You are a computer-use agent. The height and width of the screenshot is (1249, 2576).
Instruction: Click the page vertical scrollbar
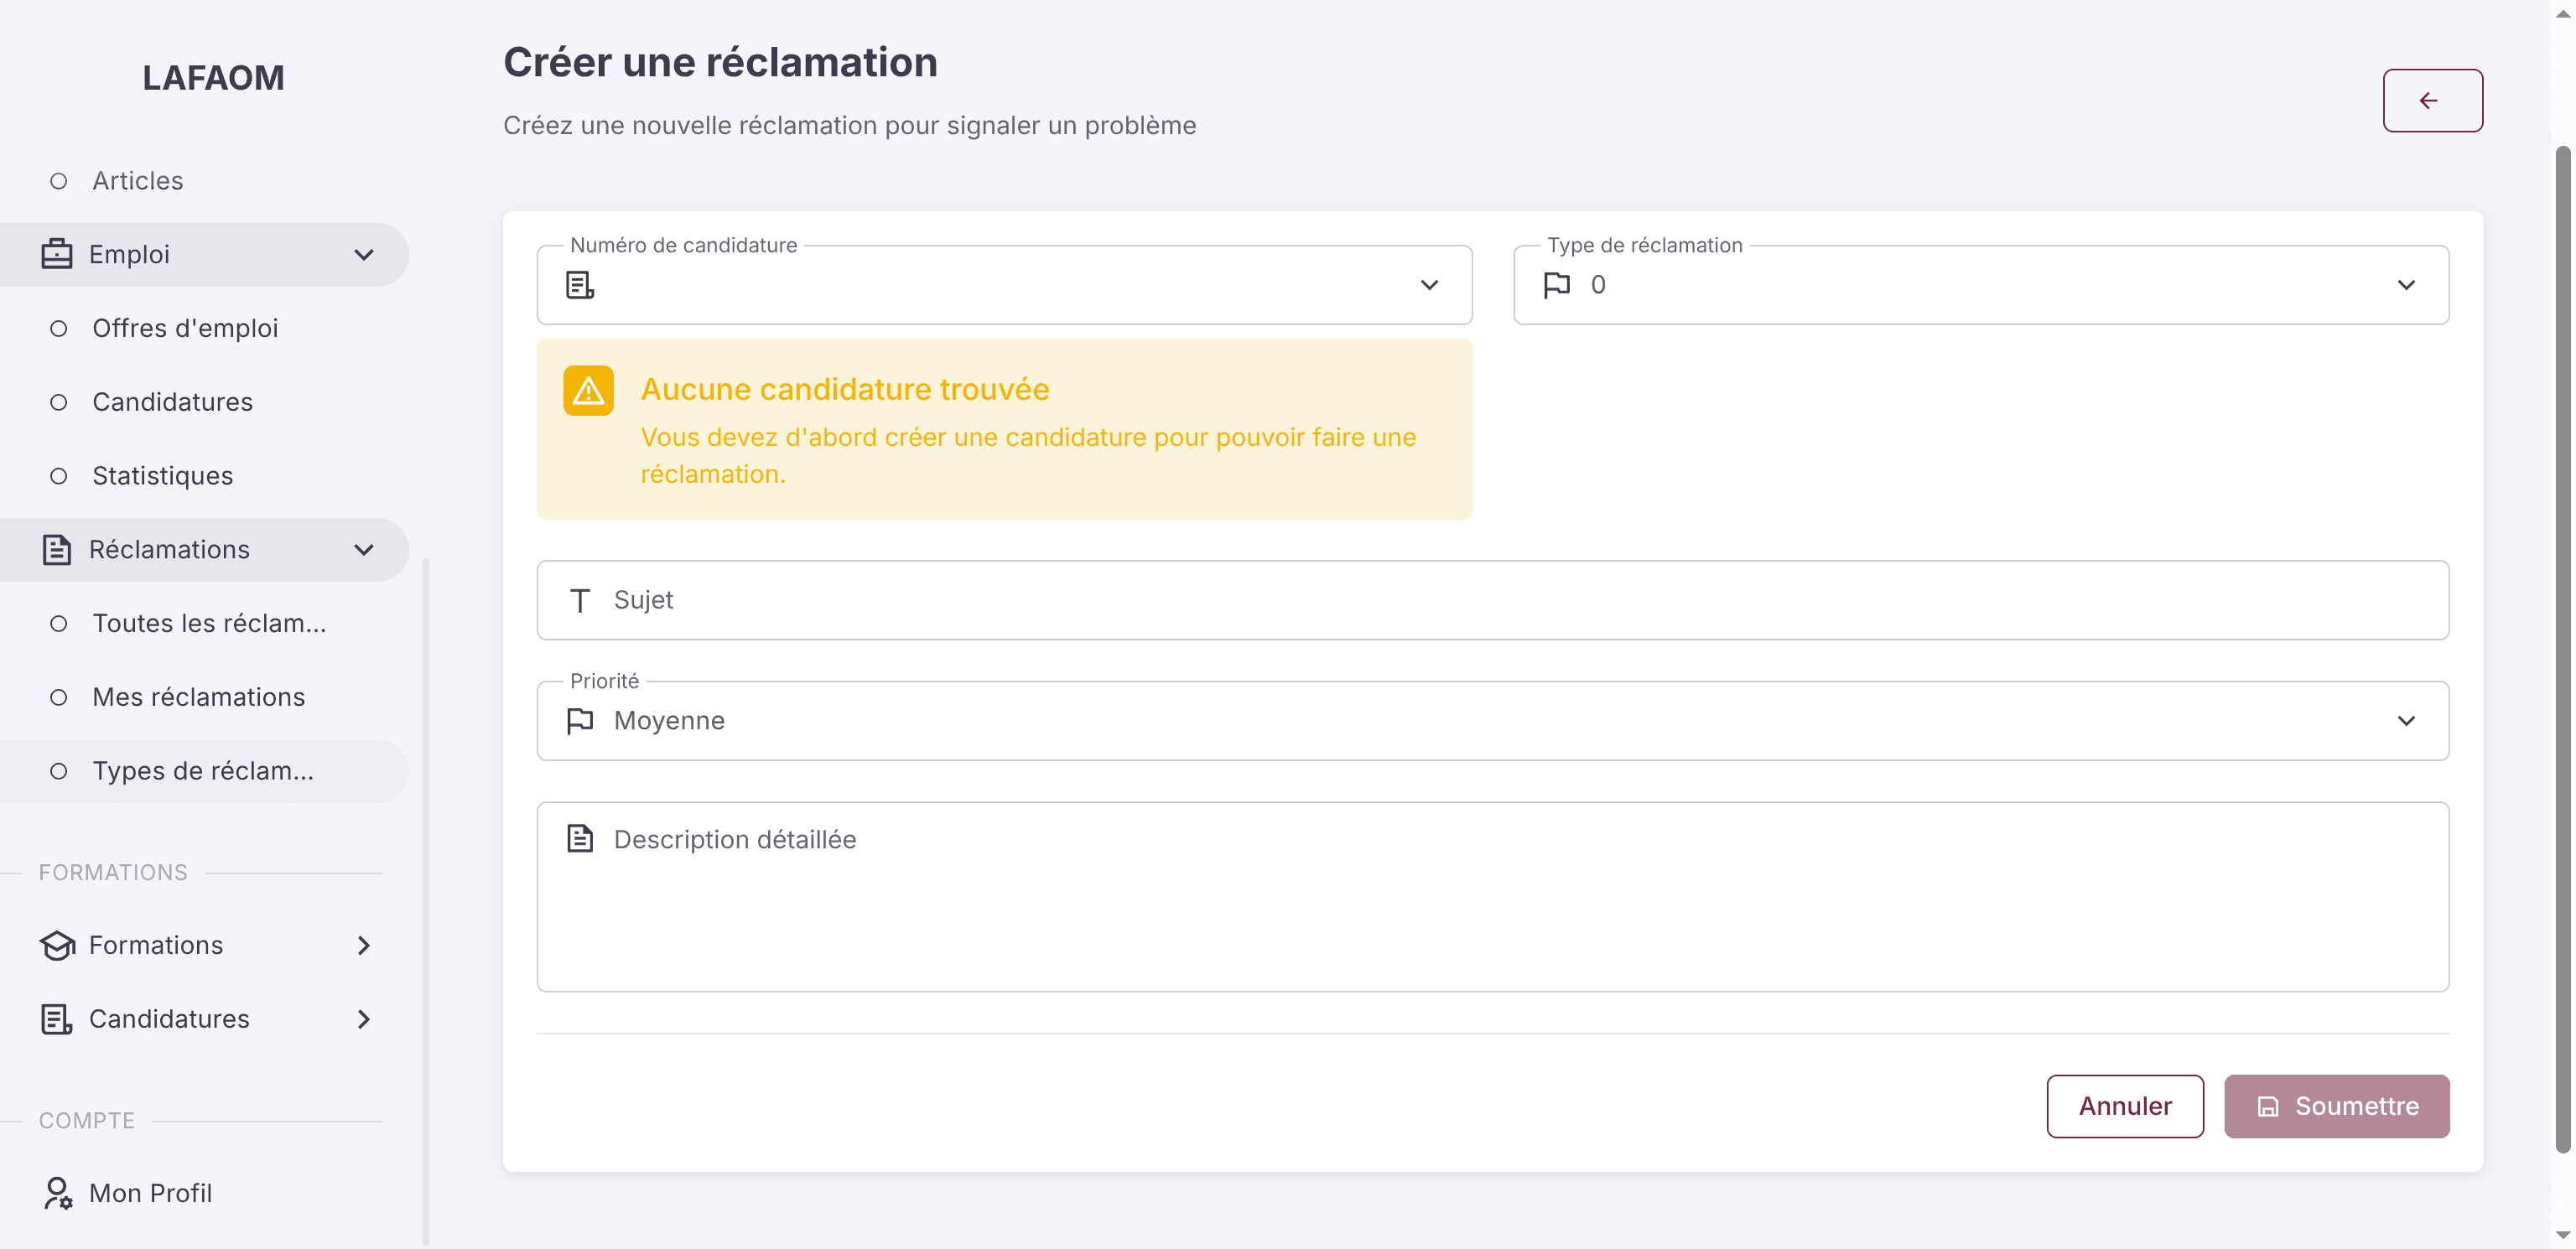tap(2563, 650)
